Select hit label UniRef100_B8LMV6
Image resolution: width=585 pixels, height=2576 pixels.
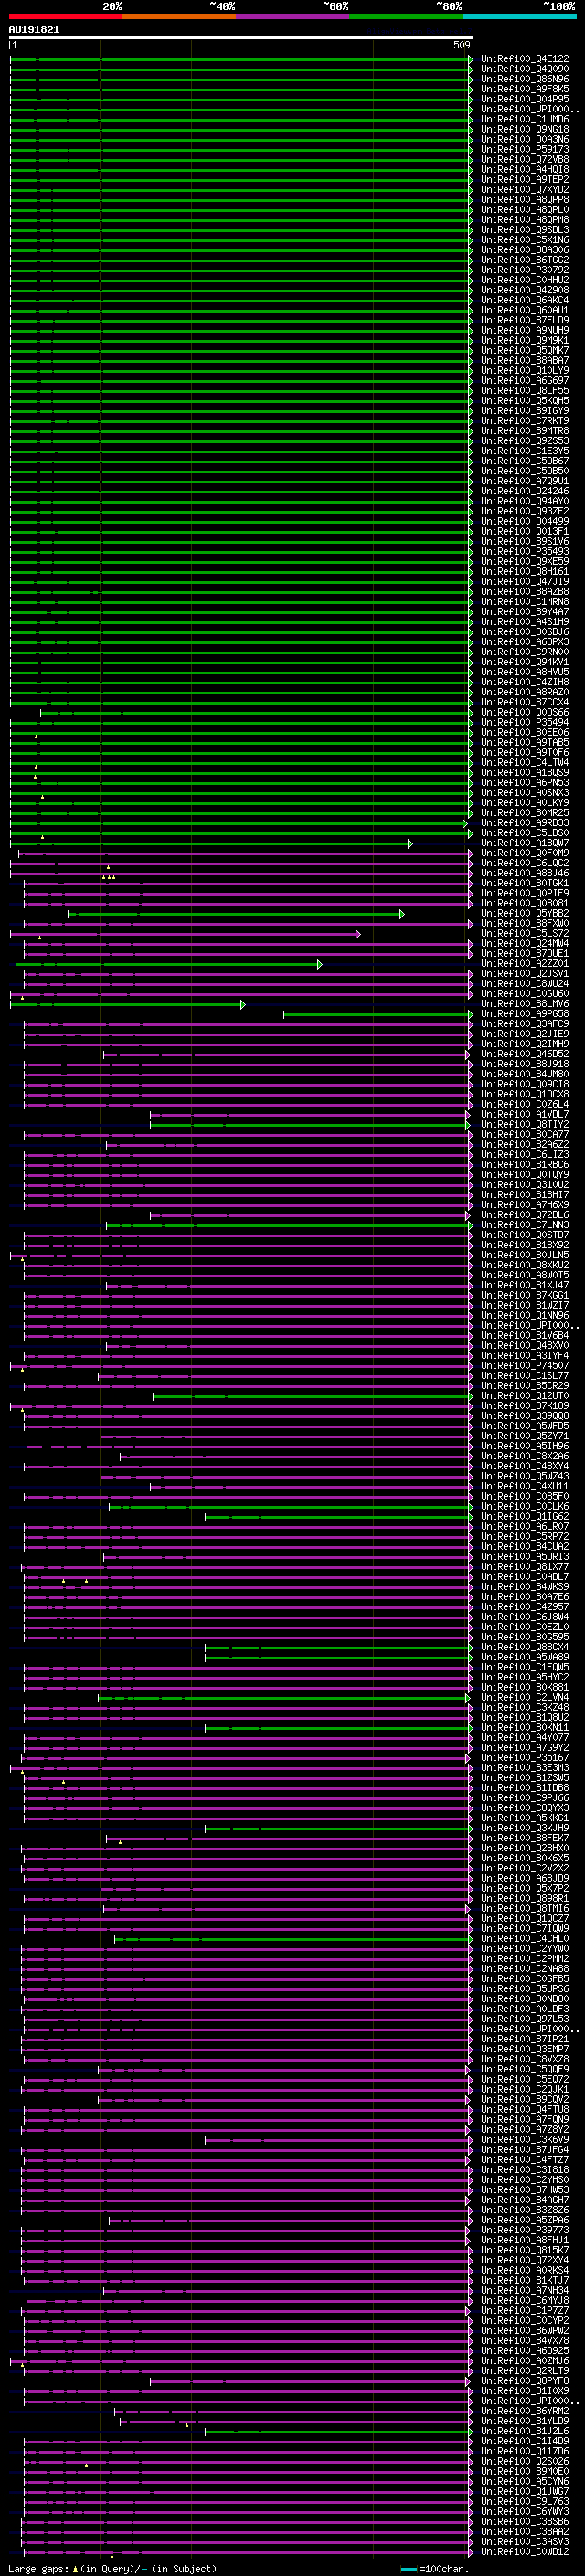point(525,1003)
